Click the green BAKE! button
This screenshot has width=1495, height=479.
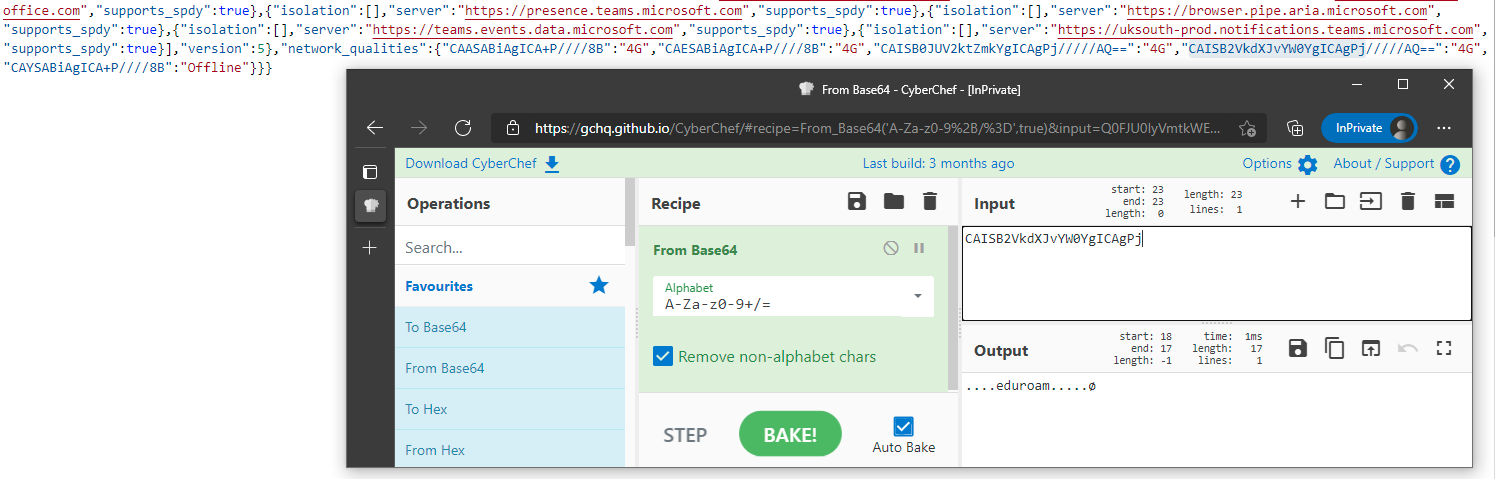pos(790,434)
